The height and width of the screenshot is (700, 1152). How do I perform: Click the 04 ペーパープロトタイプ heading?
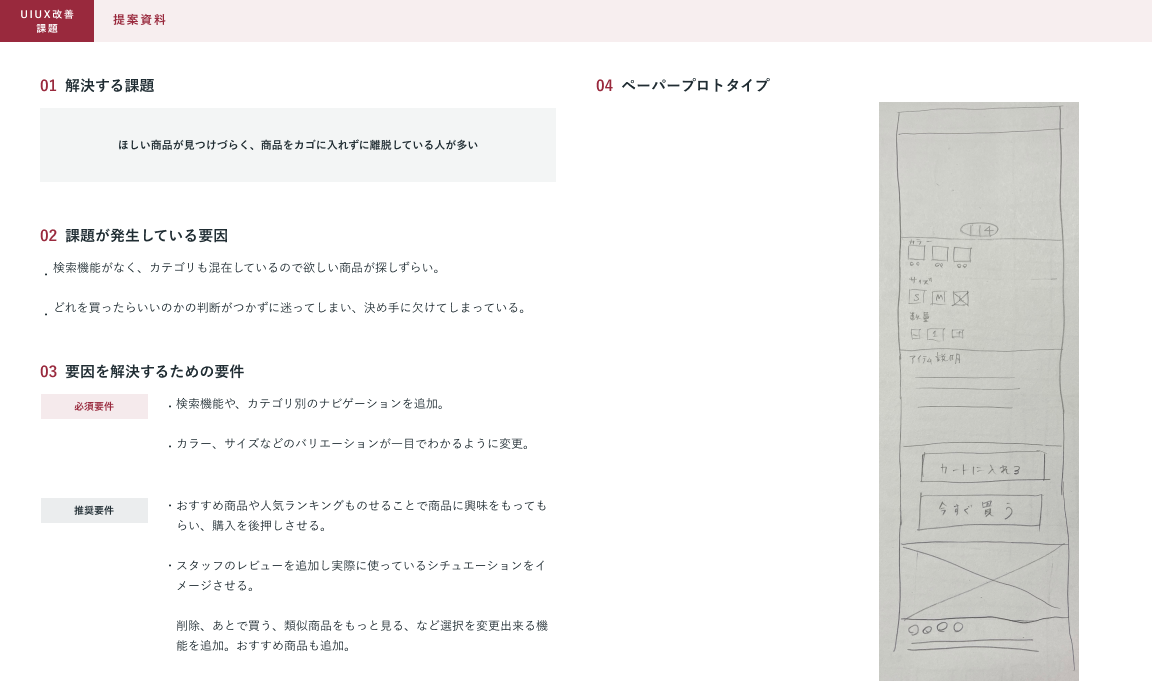[682, 86]
